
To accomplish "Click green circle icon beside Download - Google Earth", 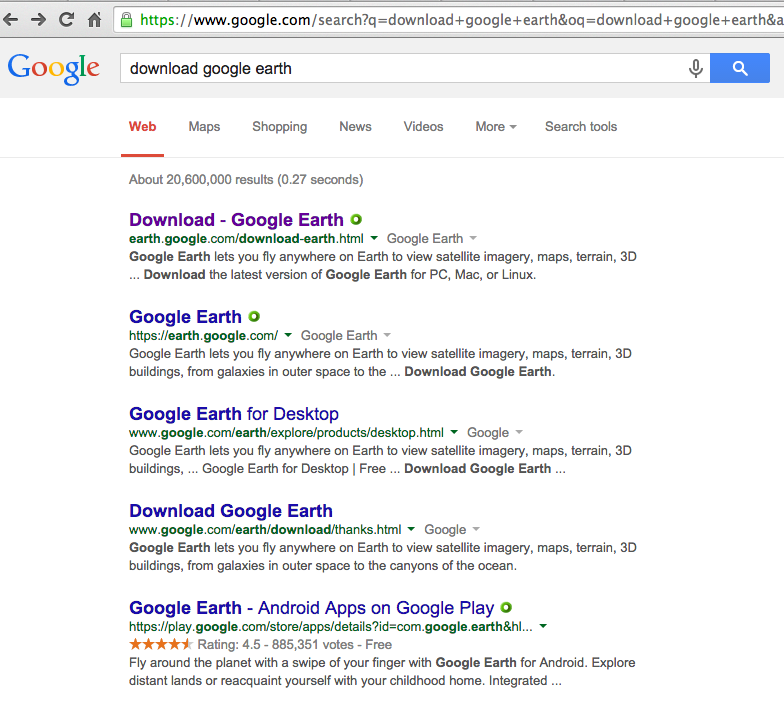I will point(356,220).
